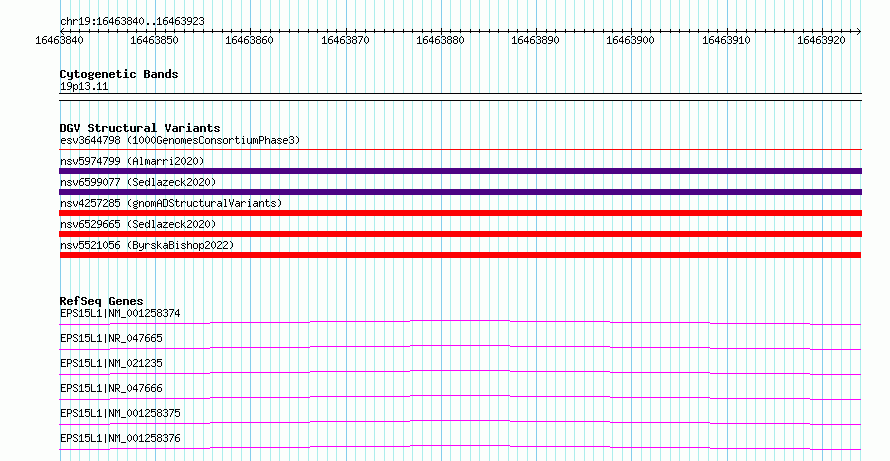Click the red bar under nsv5521056
Screen dimensions: 890x461
[x=460, y=255]
